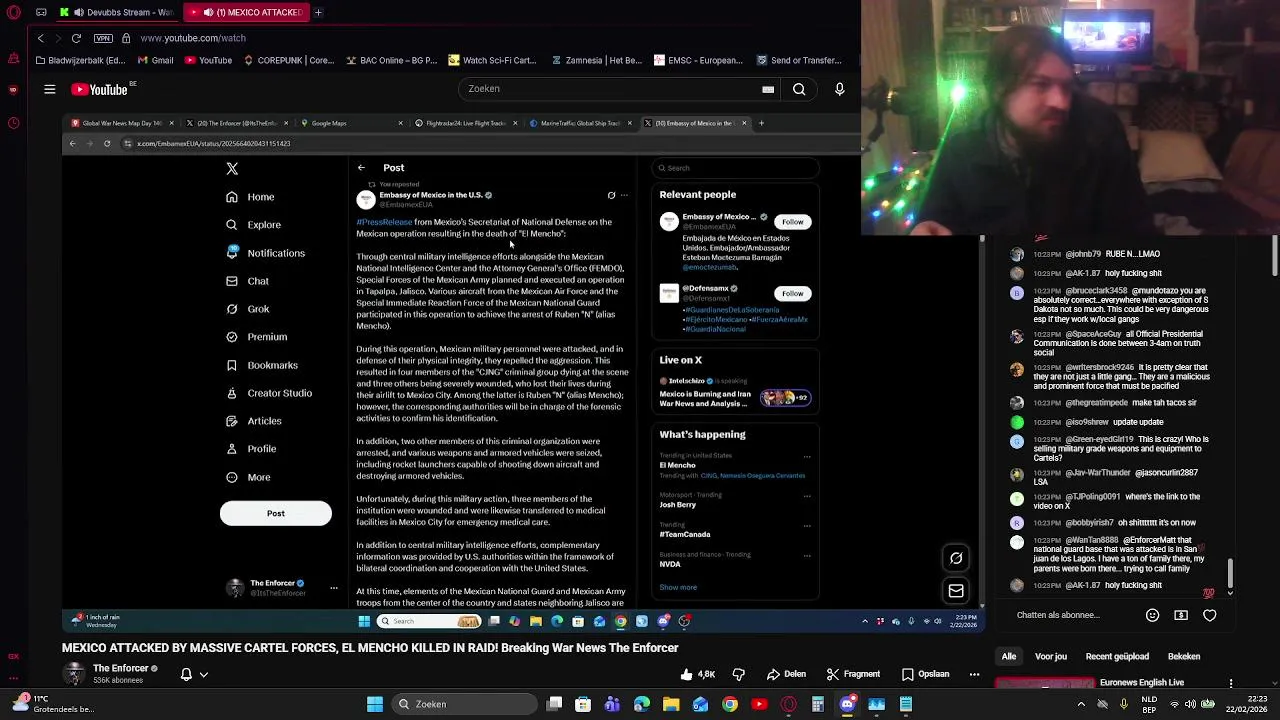The height and width of the screenshot is (720, 1280).
Task: Open Calculator from the taskbar
Action: [818, 704]
